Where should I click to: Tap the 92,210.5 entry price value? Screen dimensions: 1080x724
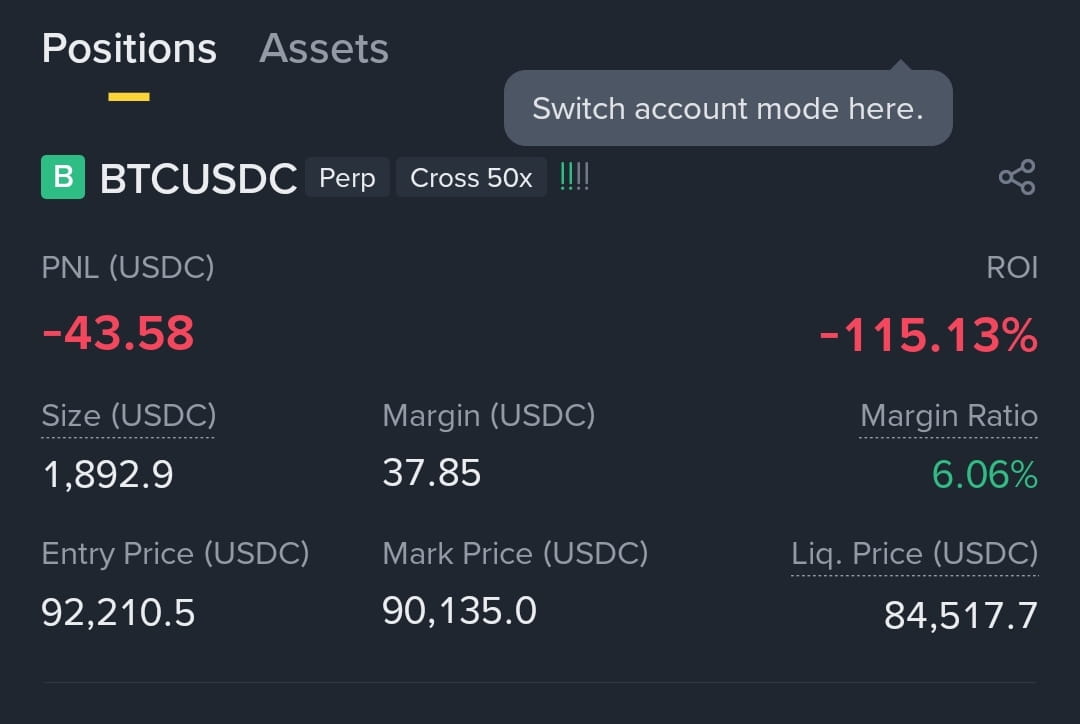[x=118, y=612]
